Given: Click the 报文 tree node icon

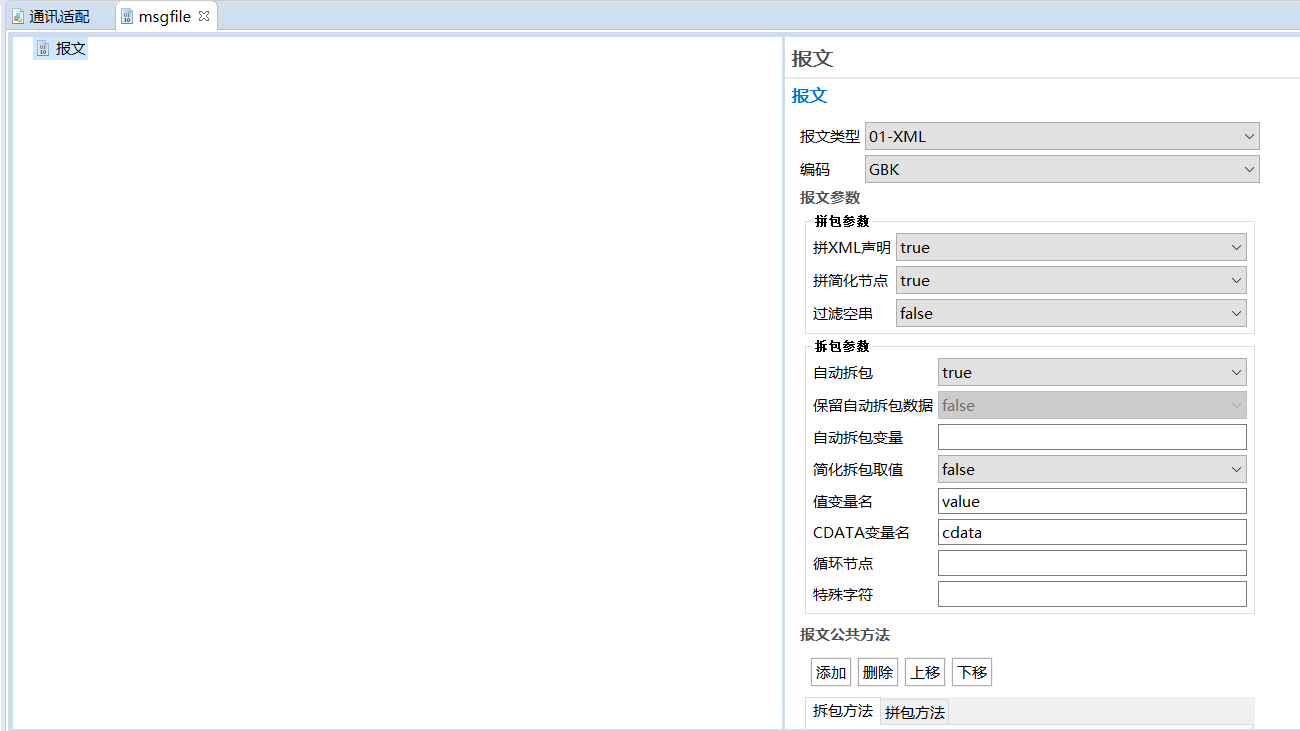Looking at the screenshot, I should pos(43,48).
